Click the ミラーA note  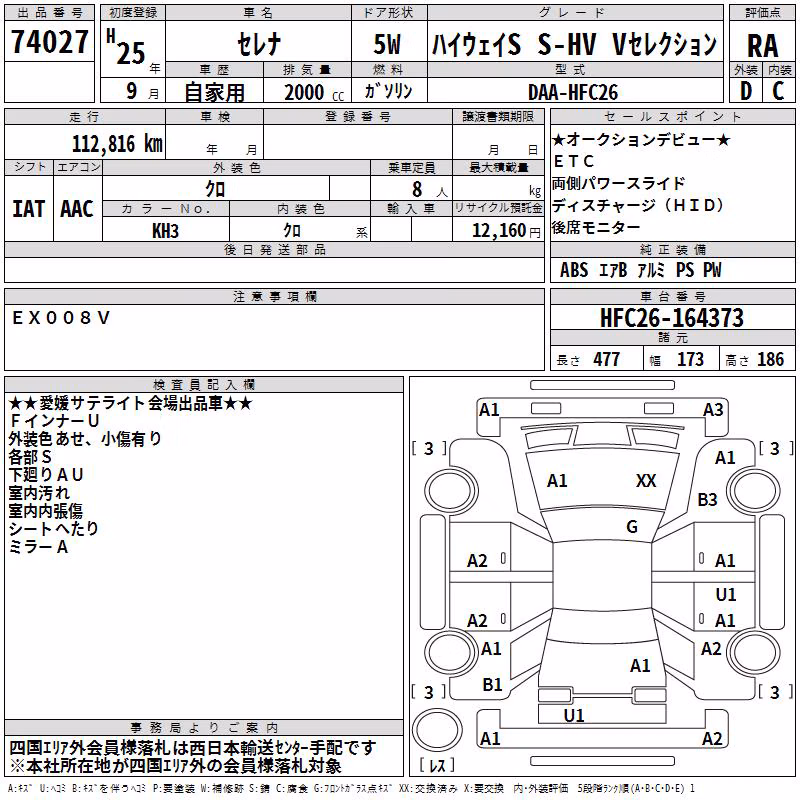38,547
